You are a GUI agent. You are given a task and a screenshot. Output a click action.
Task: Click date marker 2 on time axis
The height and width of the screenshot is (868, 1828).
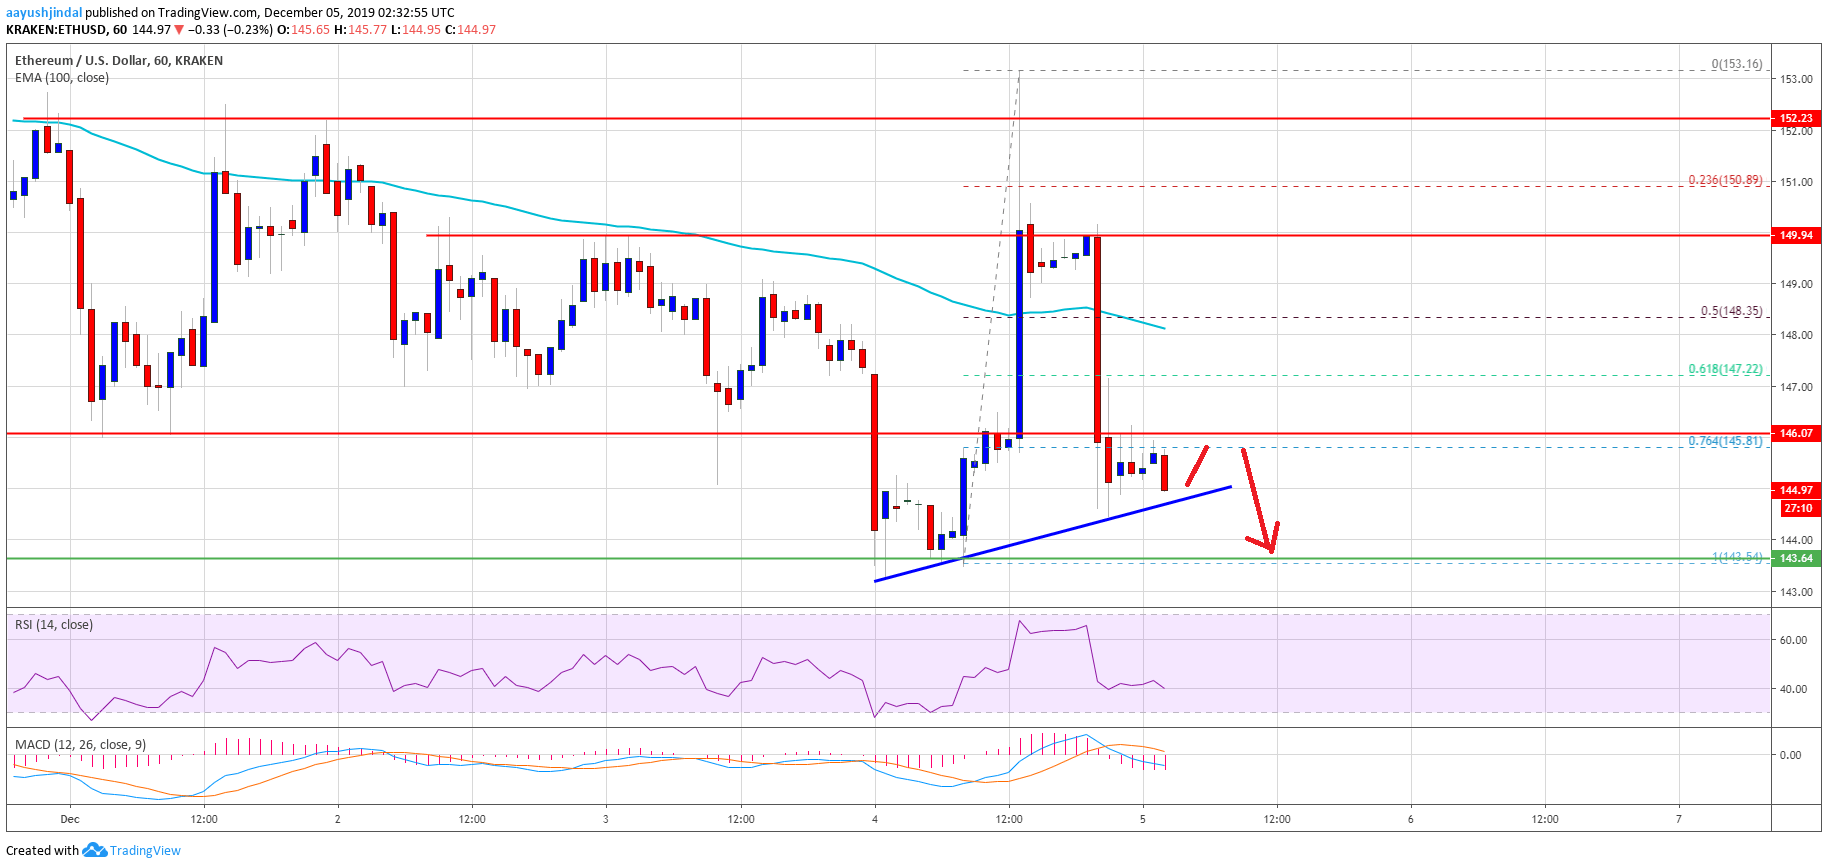[338, 819]
